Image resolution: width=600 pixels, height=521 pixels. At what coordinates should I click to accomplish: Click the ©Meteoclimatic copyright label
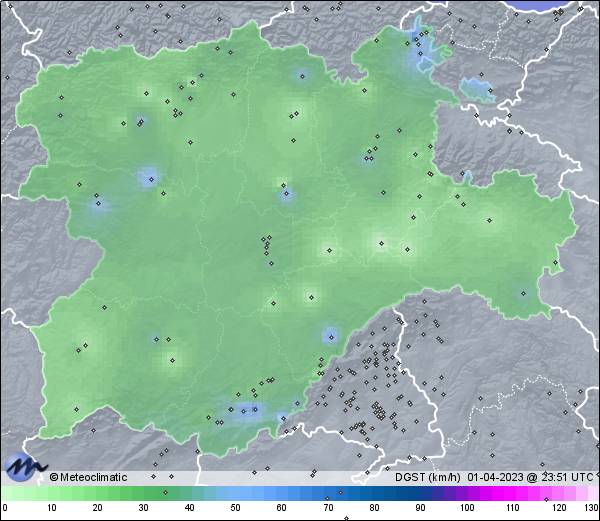[88, 477]
